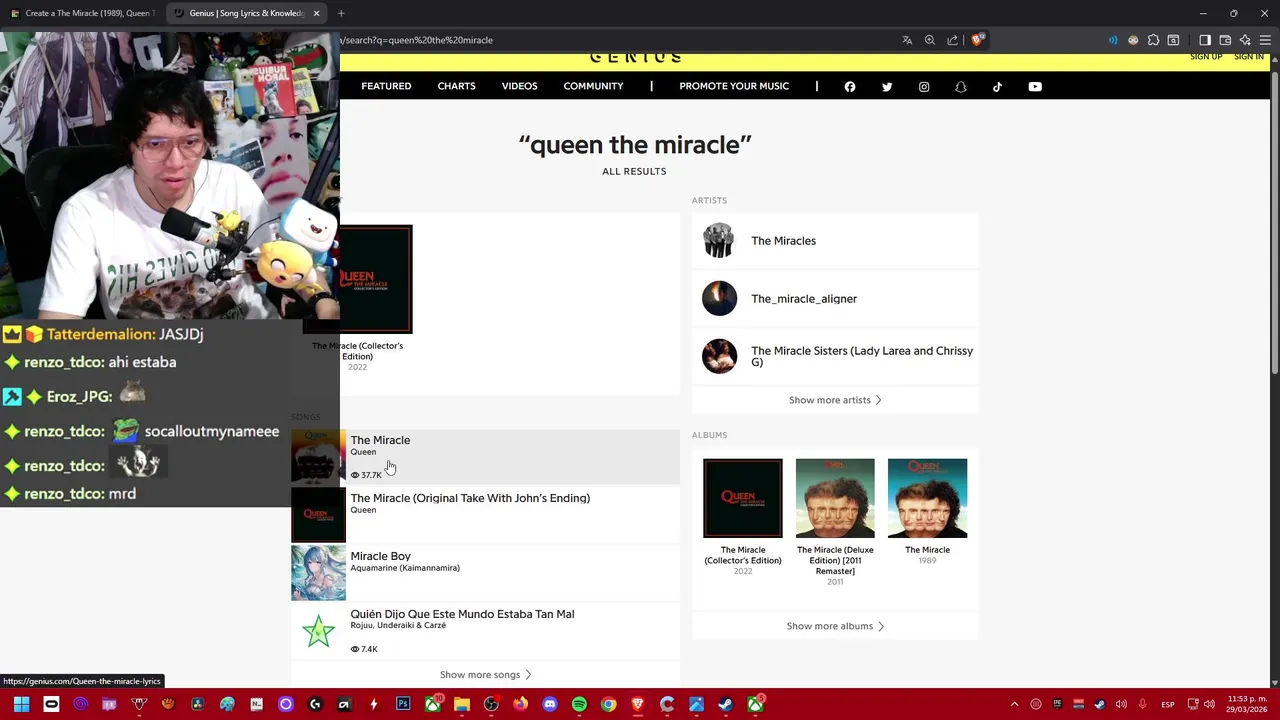Open CHARTS menu item
Screen dimensions: 1280x720
point(456,86)
